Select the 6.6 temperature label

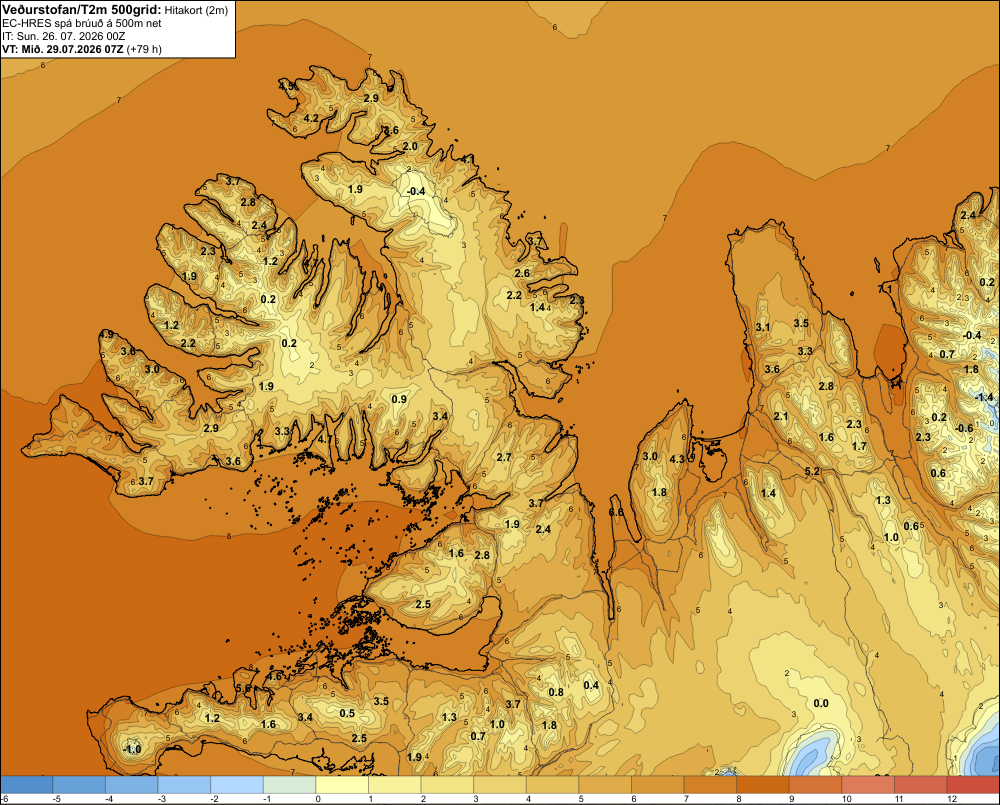coord(616,512)
